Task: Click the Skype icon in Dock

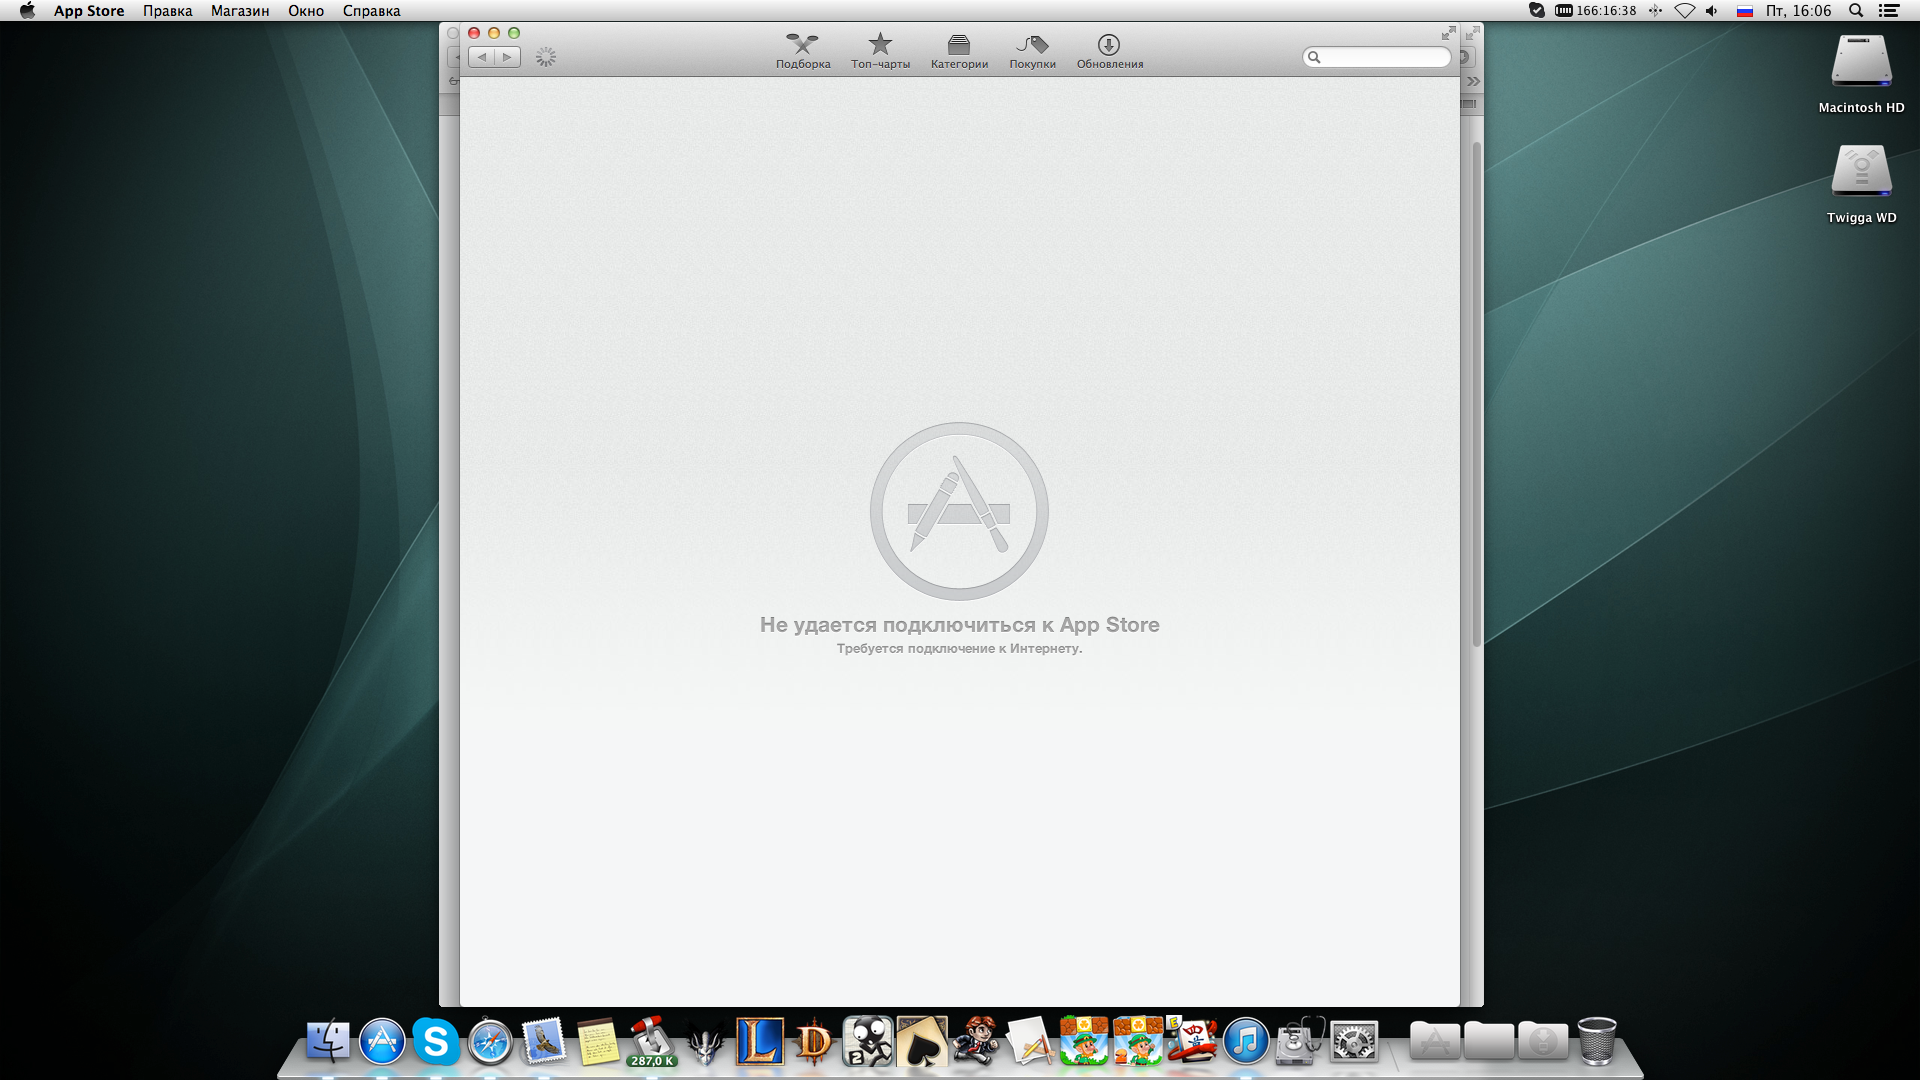Action: (435, 1040)
